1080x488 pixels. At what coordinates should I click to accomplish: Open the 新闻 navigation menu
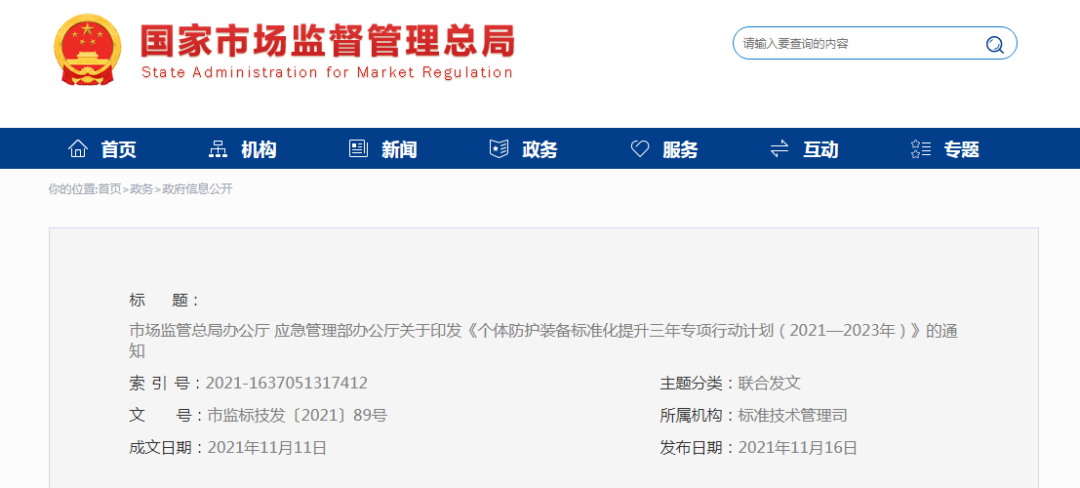click(x=399, y=149)
